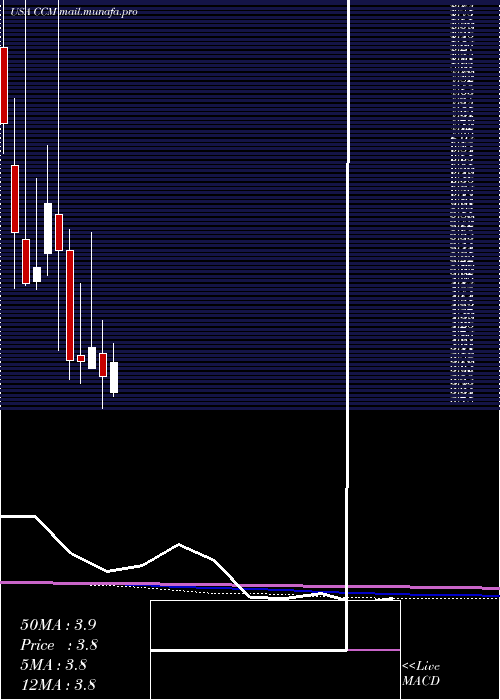The width and height of the screenshot is (500, 700).
Task: Click the '50MA : 3.9' value
Action: (58, 625)
